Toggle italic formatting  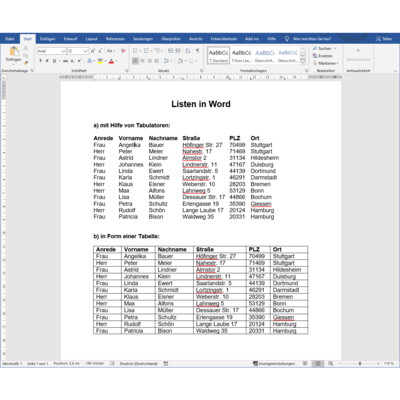pos(47,61)
